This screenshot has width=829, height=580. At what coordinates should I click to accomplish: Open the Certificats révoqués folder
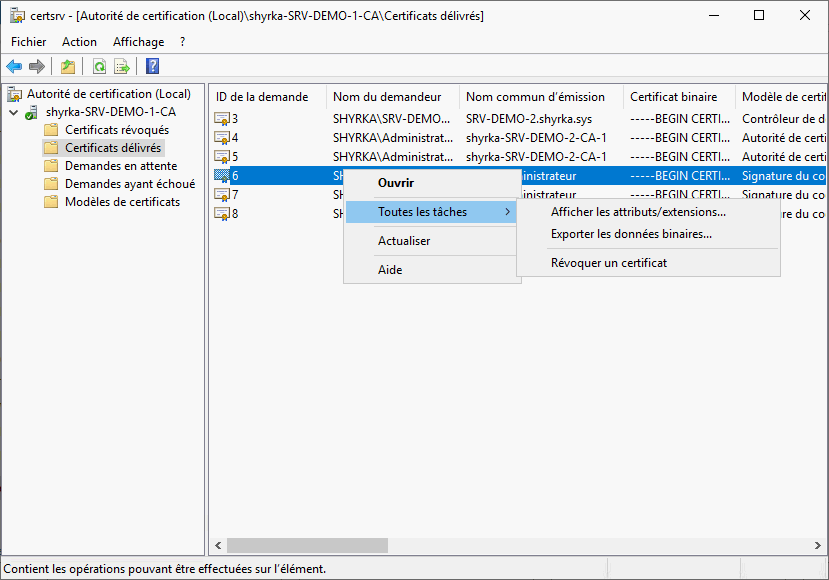point(116,130)
